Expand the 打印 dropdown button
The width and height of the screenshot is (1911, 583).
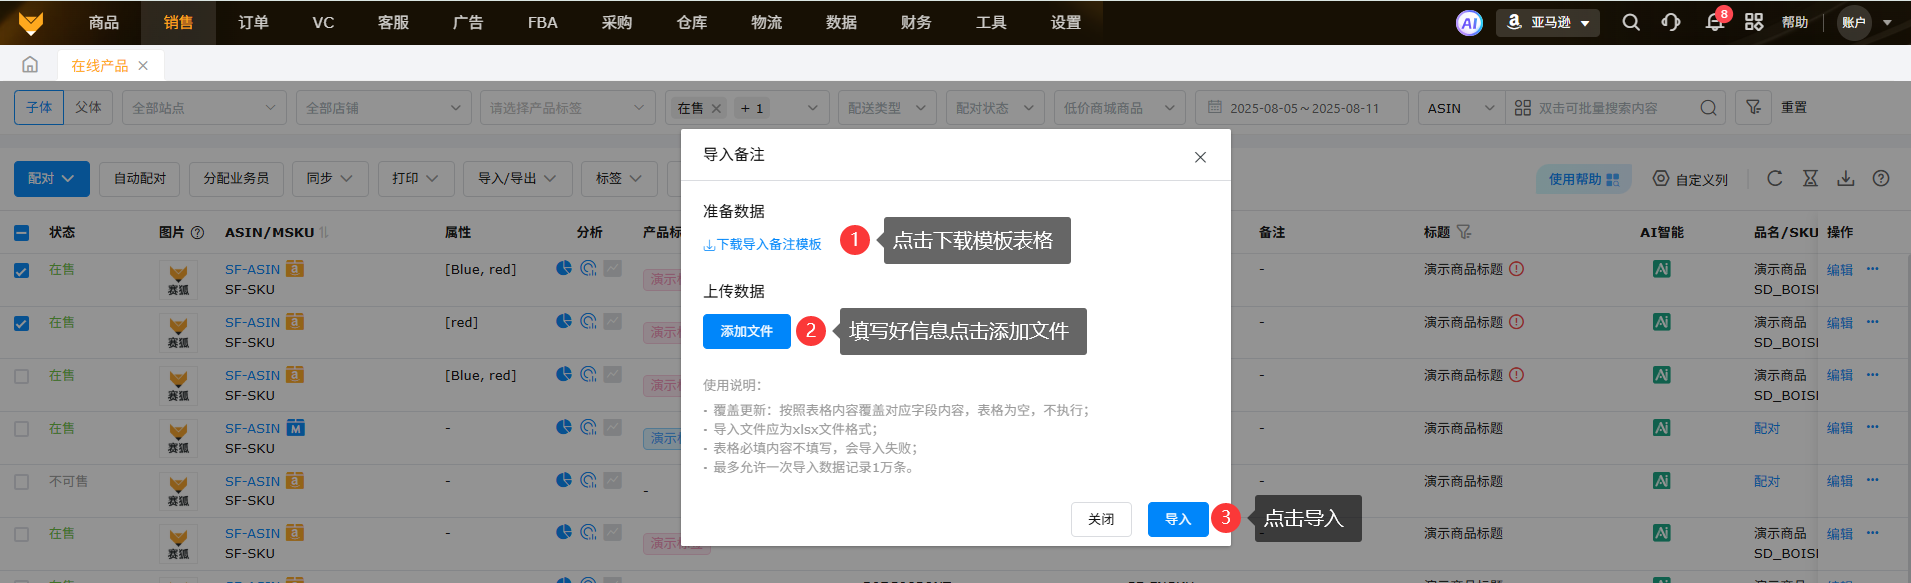tap(416, 178)
